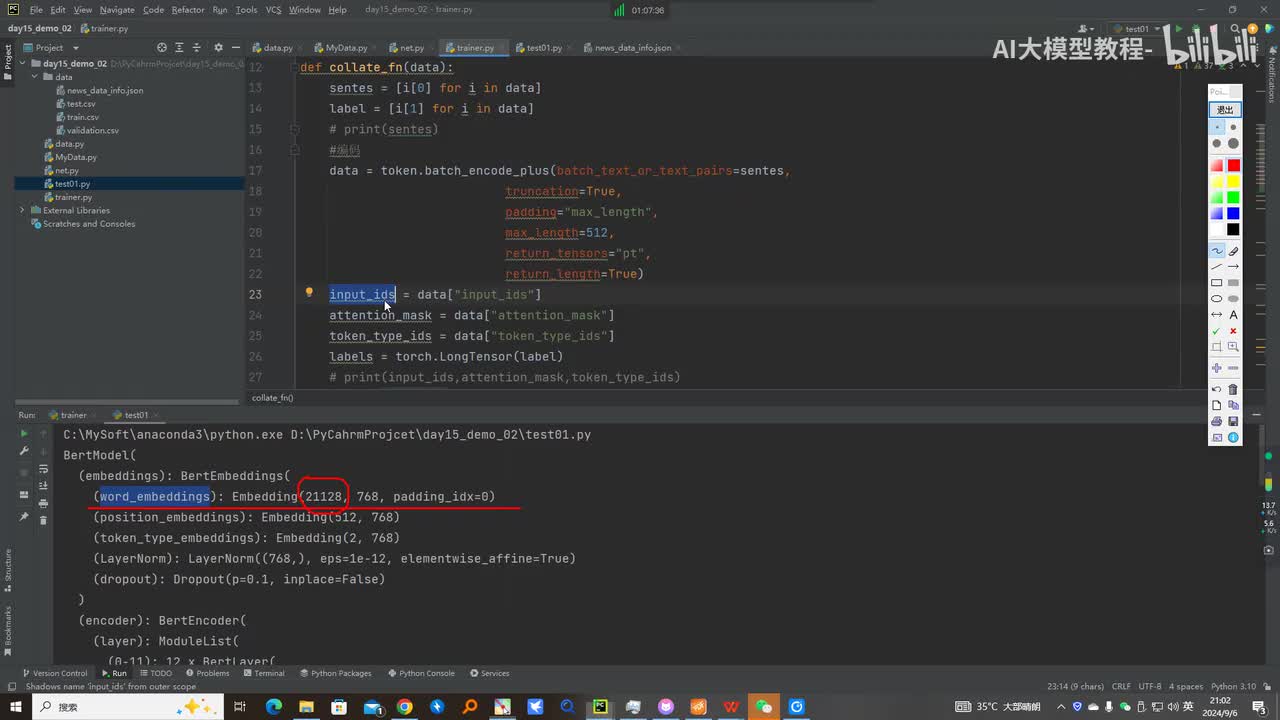Click the Select Opened File target icon
This screenshot has width=1280, height=720.
click(x=162, y=47)
